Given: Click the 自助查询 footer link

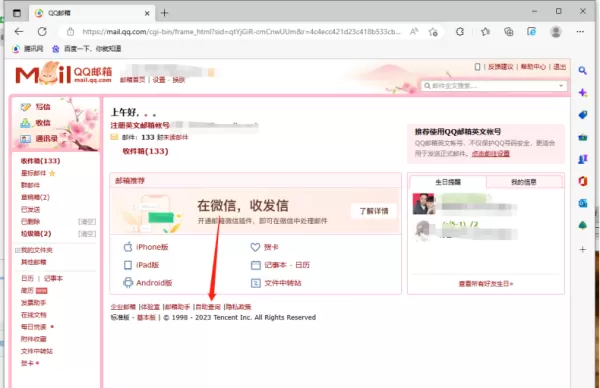Looking at the screenshot, I should pos(208,307).
